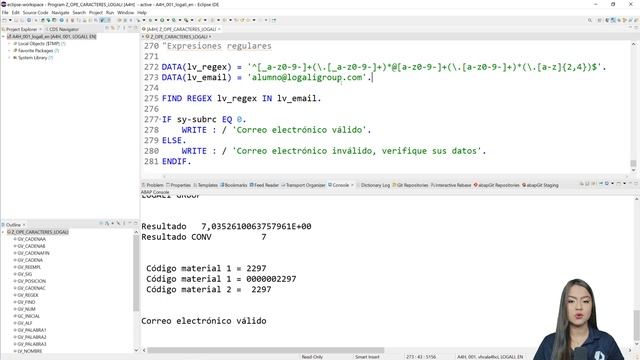Close the Project Explorer view
Screen dimensions: 640x360
click(40, 29)
